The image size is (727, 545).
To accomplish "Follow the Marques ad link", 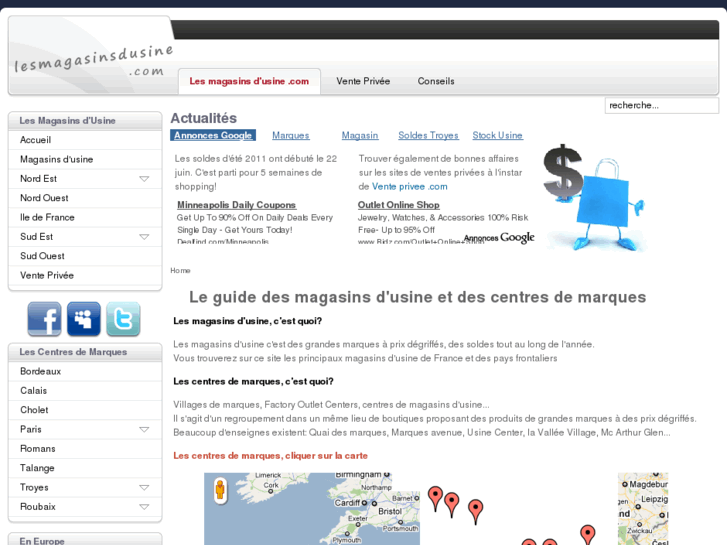I will 291,135.
